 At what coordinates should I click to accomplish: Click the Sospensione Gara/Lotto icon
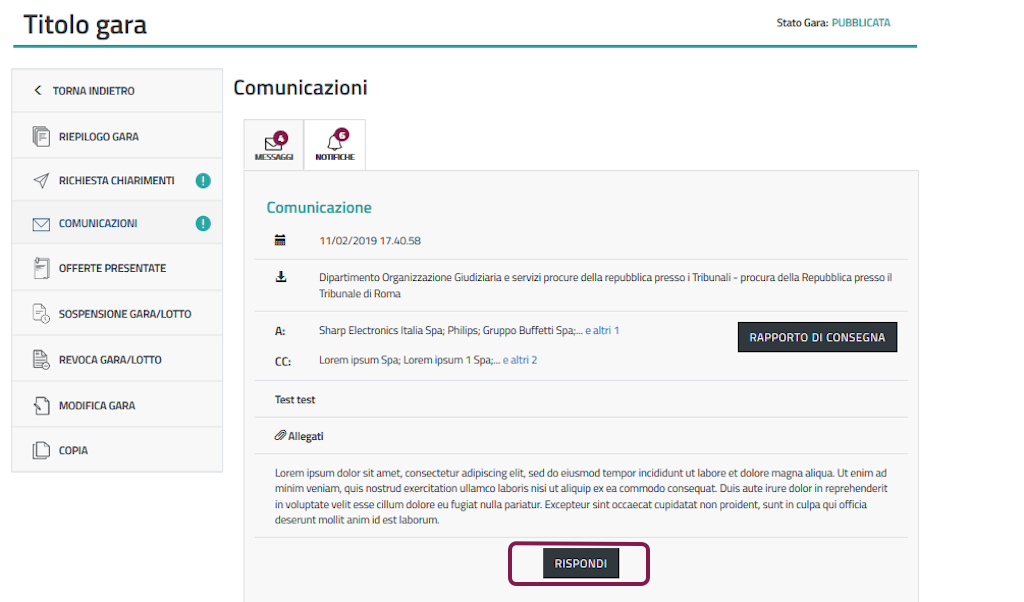tap(41, 314)
